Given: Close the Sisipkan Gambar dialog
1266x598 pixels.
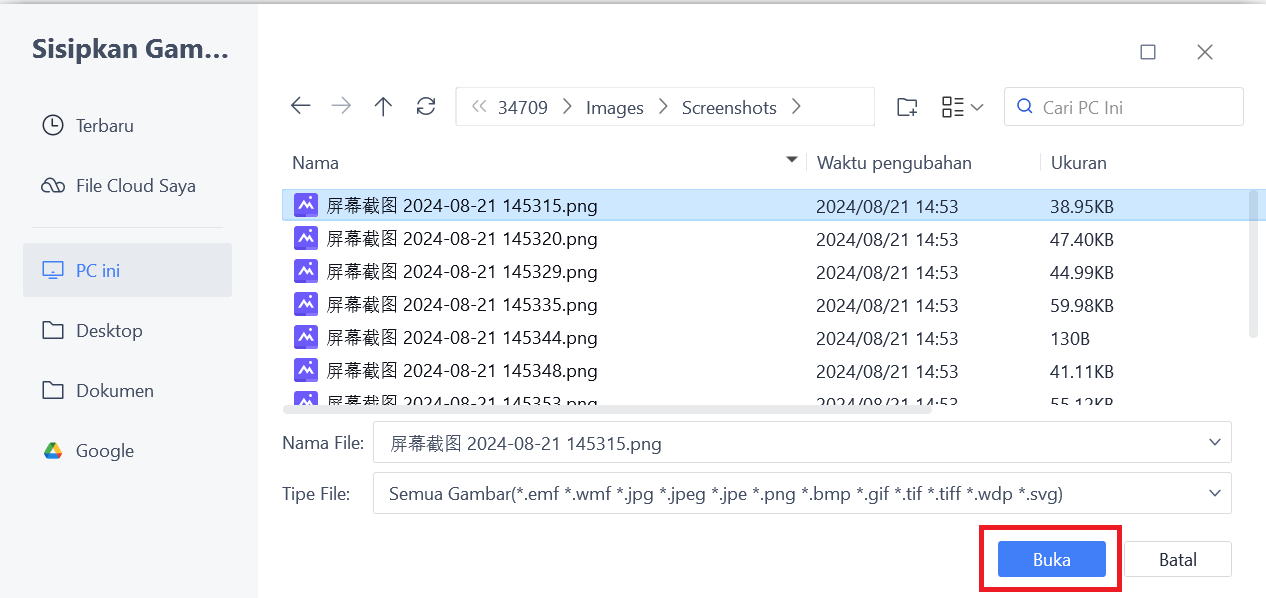Looking at the screenshot, I should [x=1205, y=52].
